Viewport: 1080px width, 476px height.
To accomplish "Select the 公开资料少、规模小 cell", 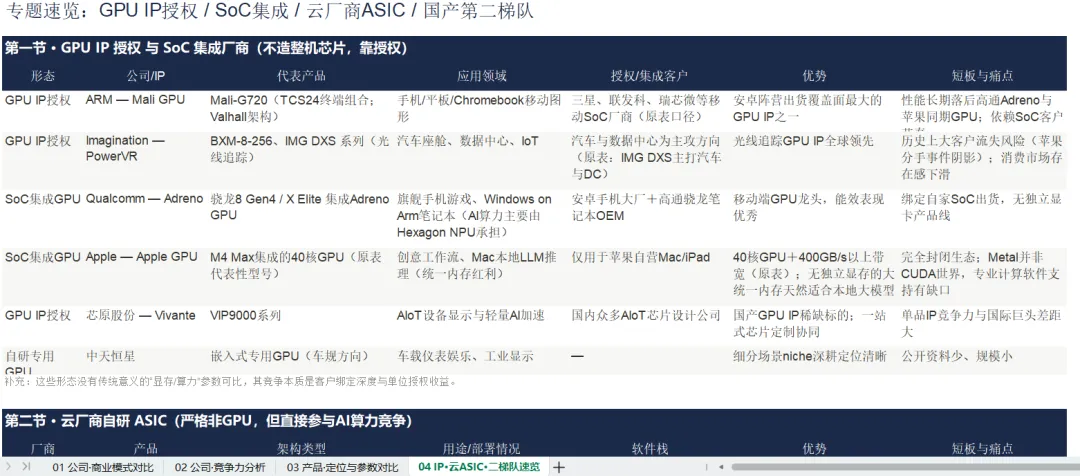I will 983,361.
